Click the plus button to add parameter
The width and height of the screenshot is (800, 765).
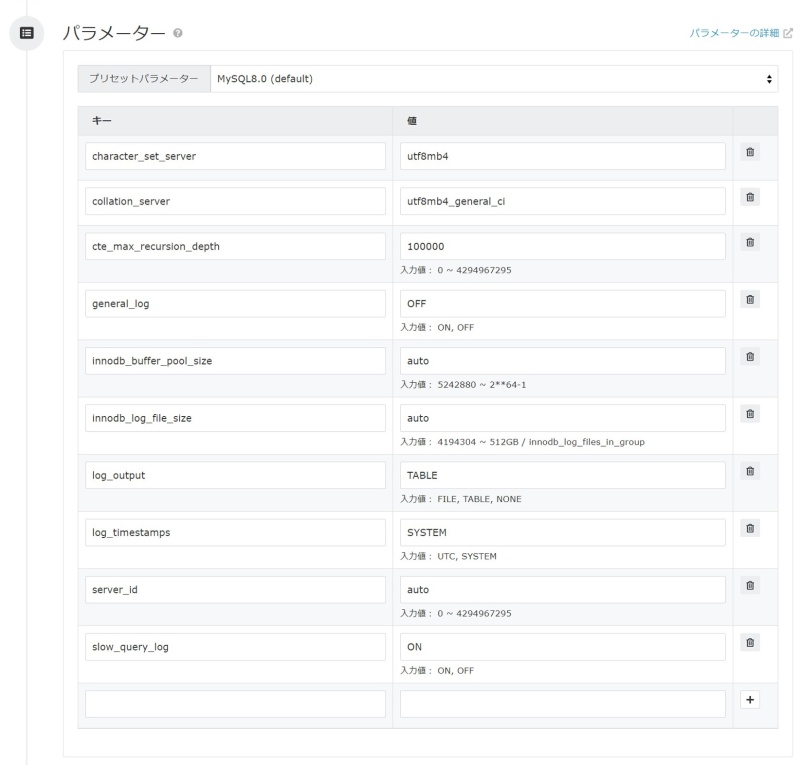click(750, 700)
